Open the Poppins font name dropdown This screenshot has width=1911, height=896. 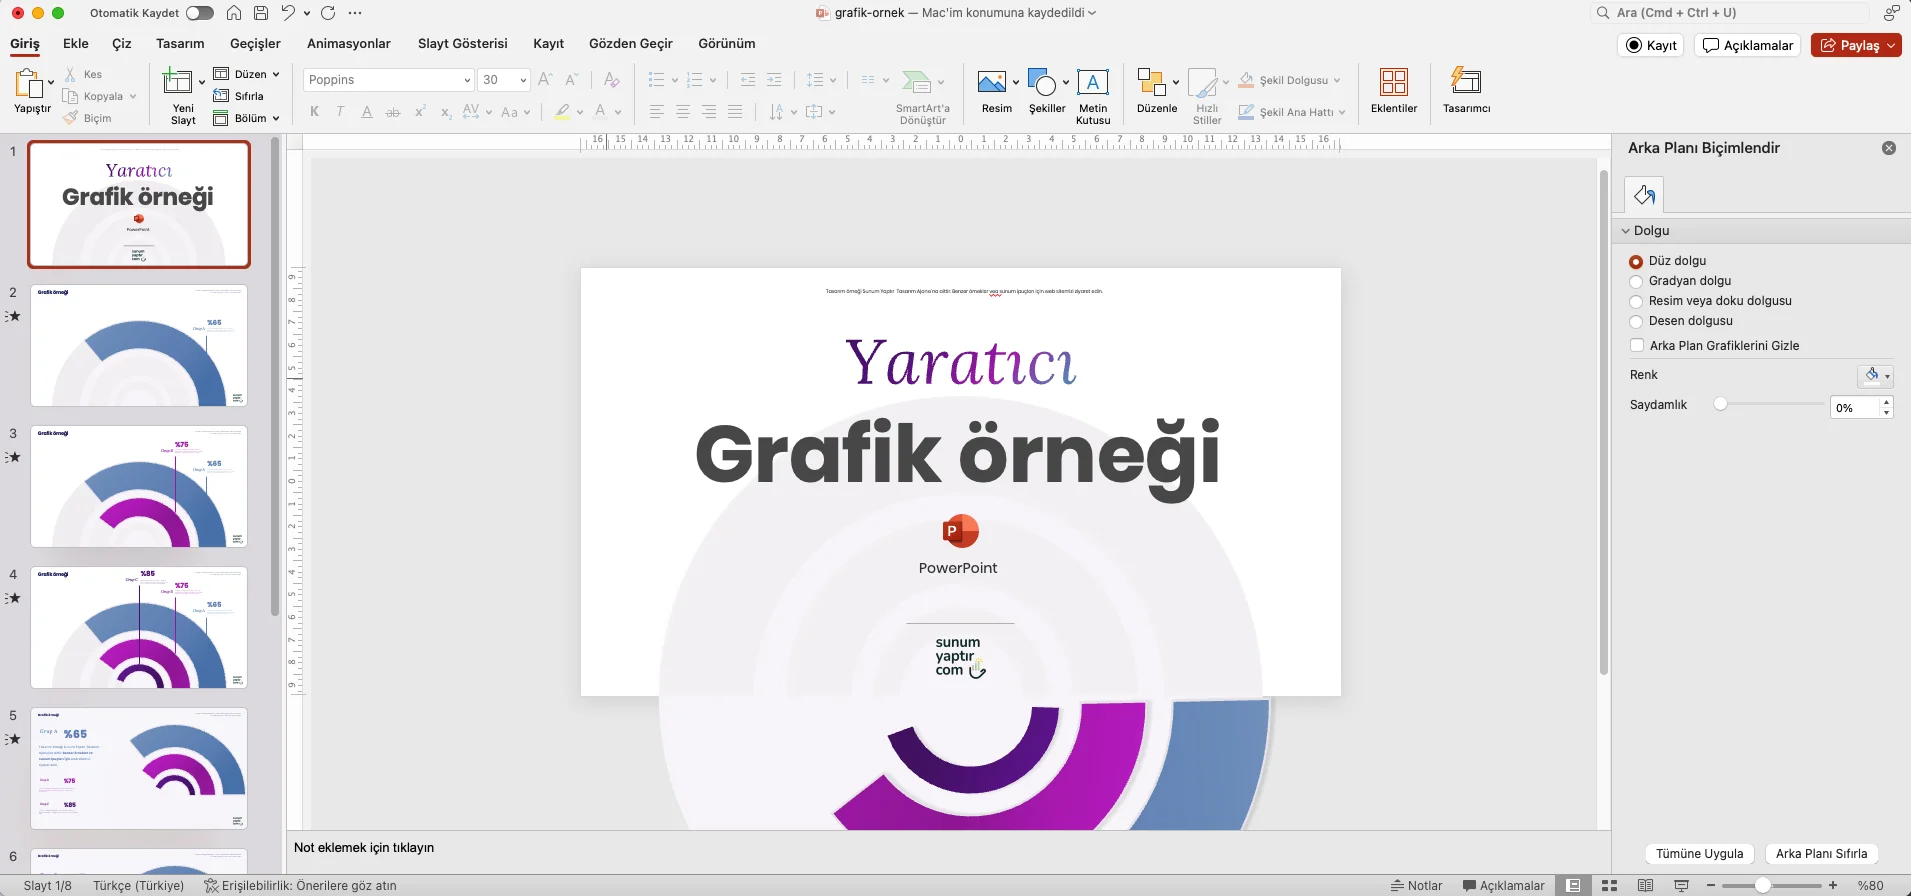[467, 80]
